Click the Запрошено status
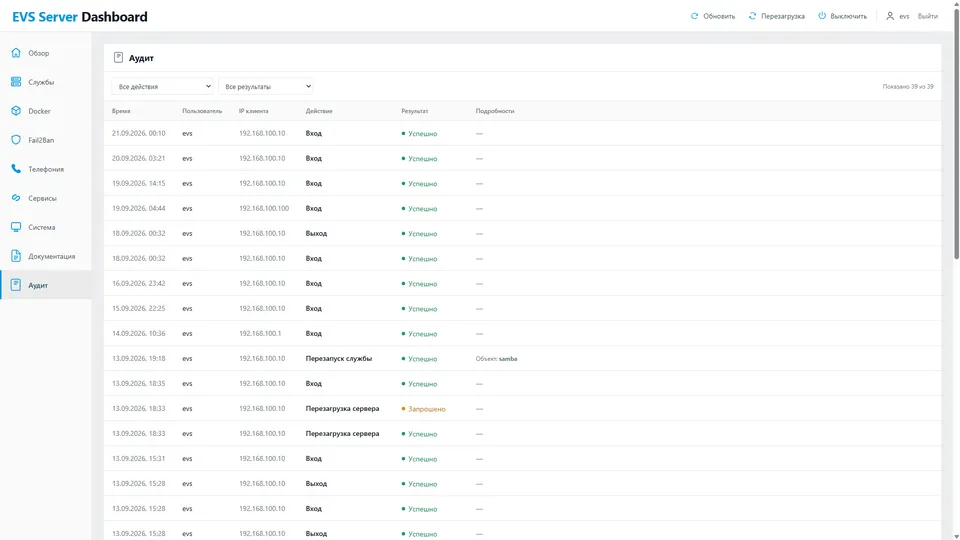Image resolution: width=960 pixels, height=540 pixels. [x=424, y=409]
